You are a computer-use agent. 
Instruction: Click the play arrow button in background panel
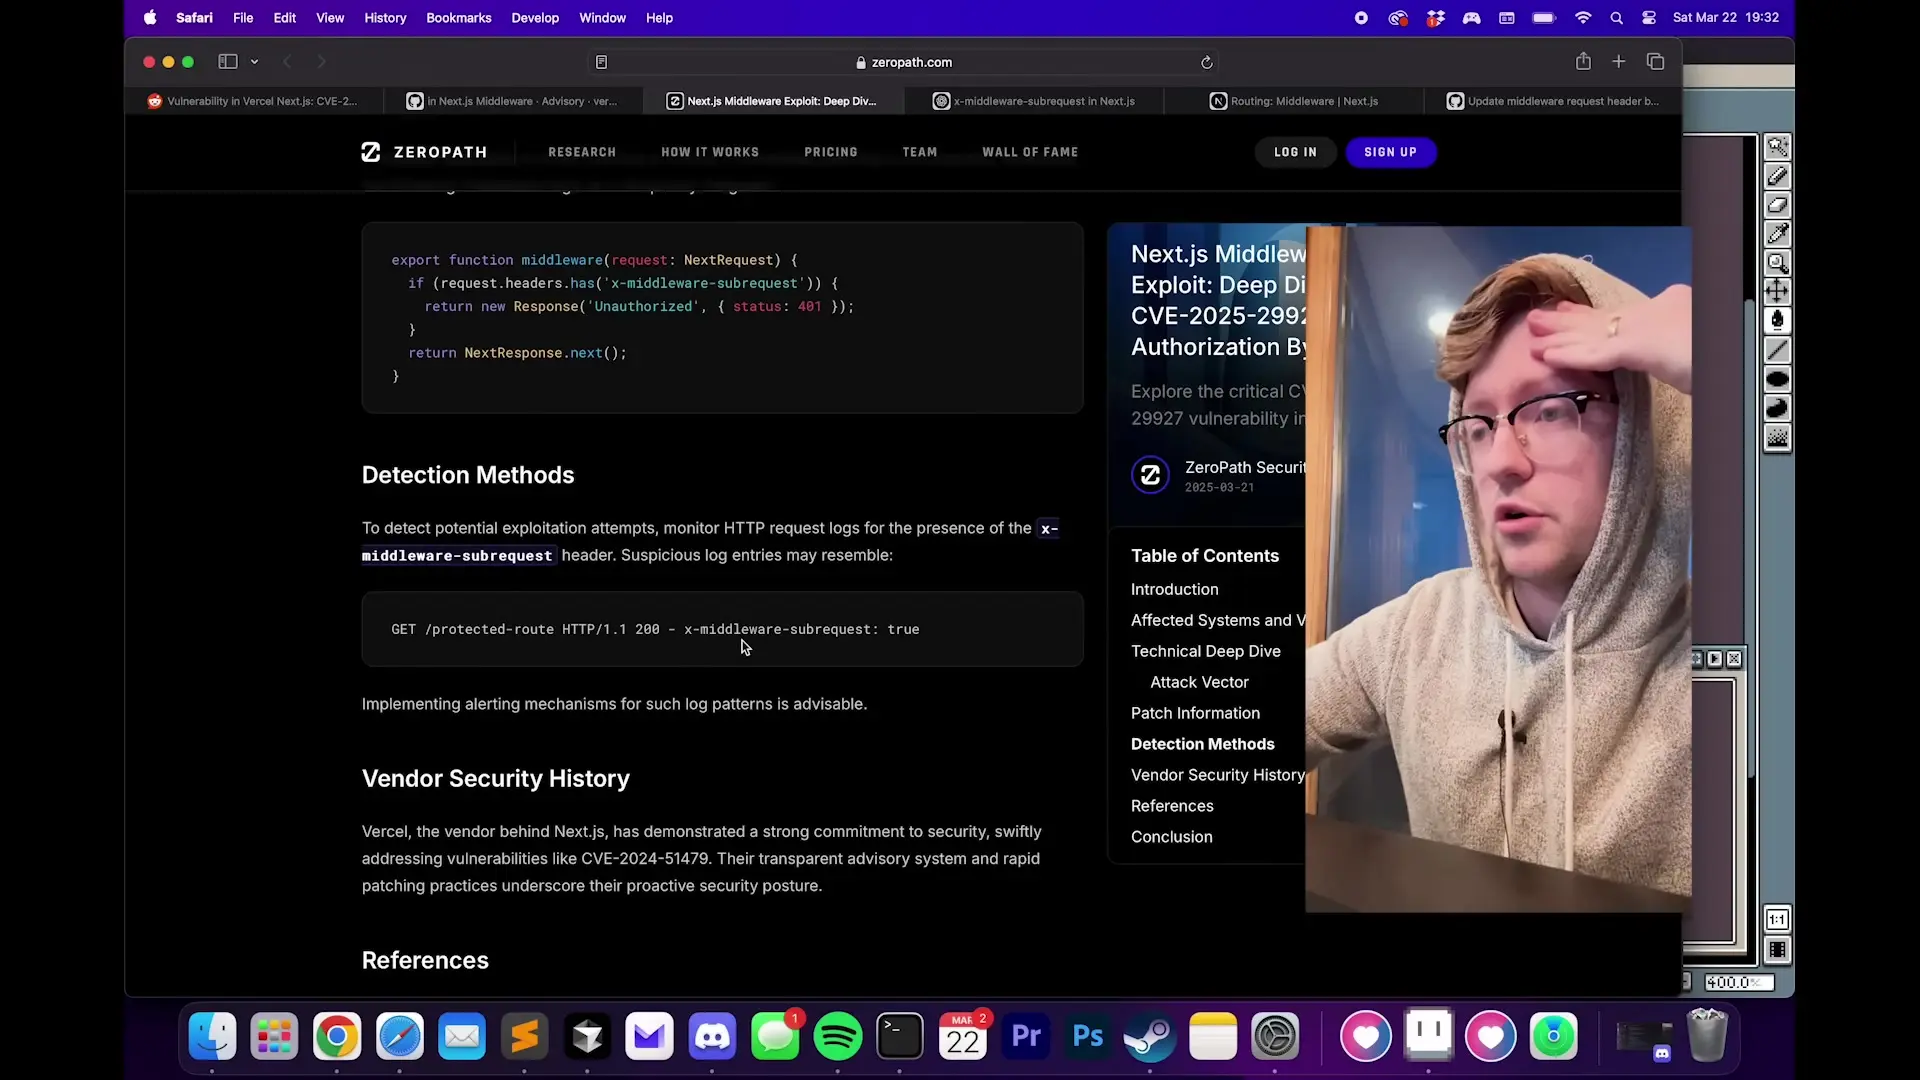[x=1715, y=659]
